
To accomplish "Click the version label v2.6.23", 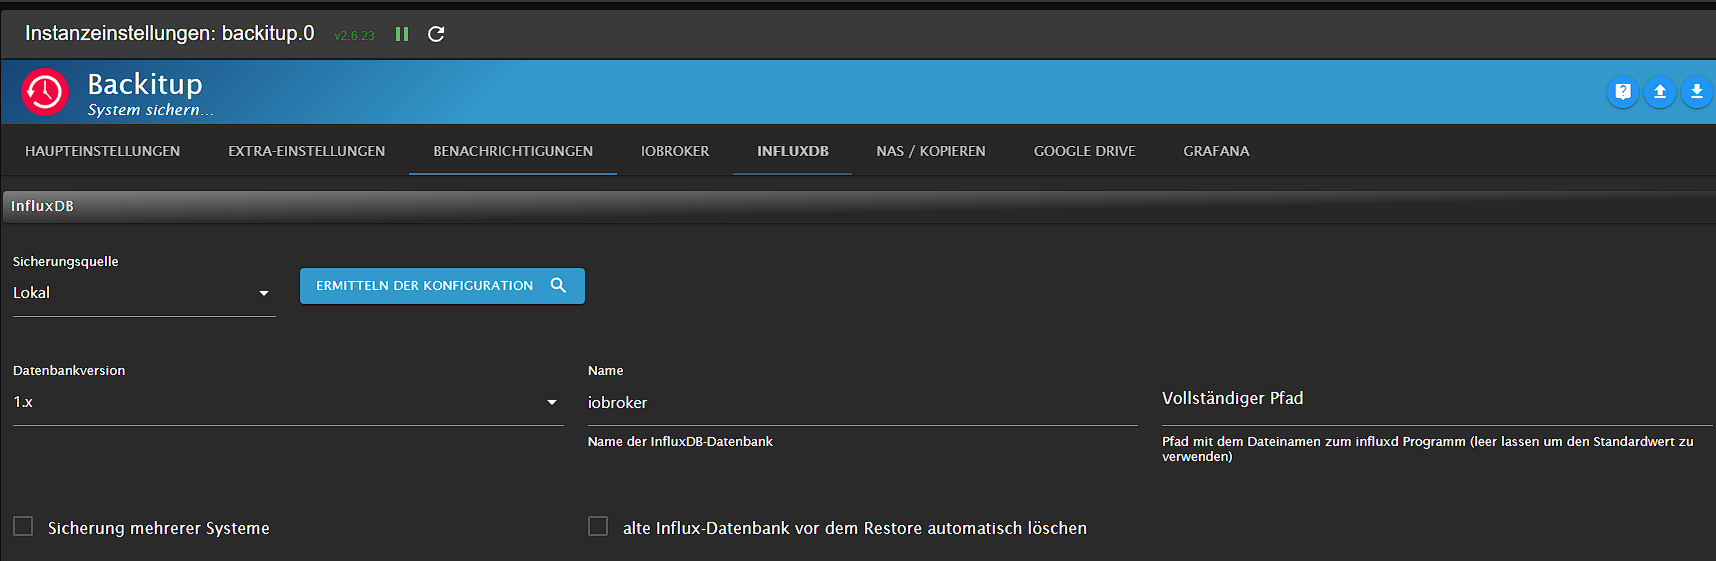I will (354, 36).
